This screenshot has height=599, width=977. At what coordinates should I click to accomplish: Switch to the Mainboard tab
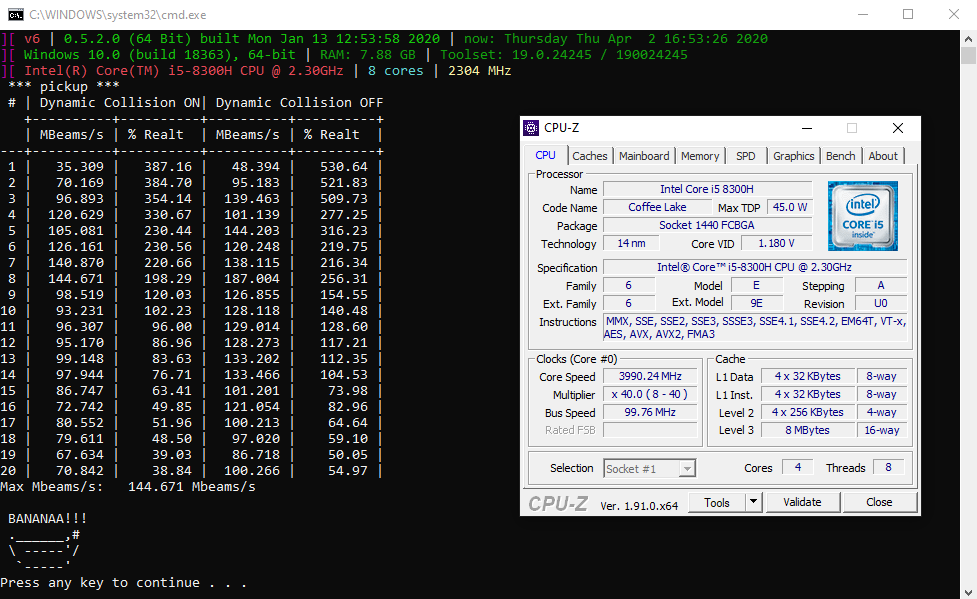point(644,156)
